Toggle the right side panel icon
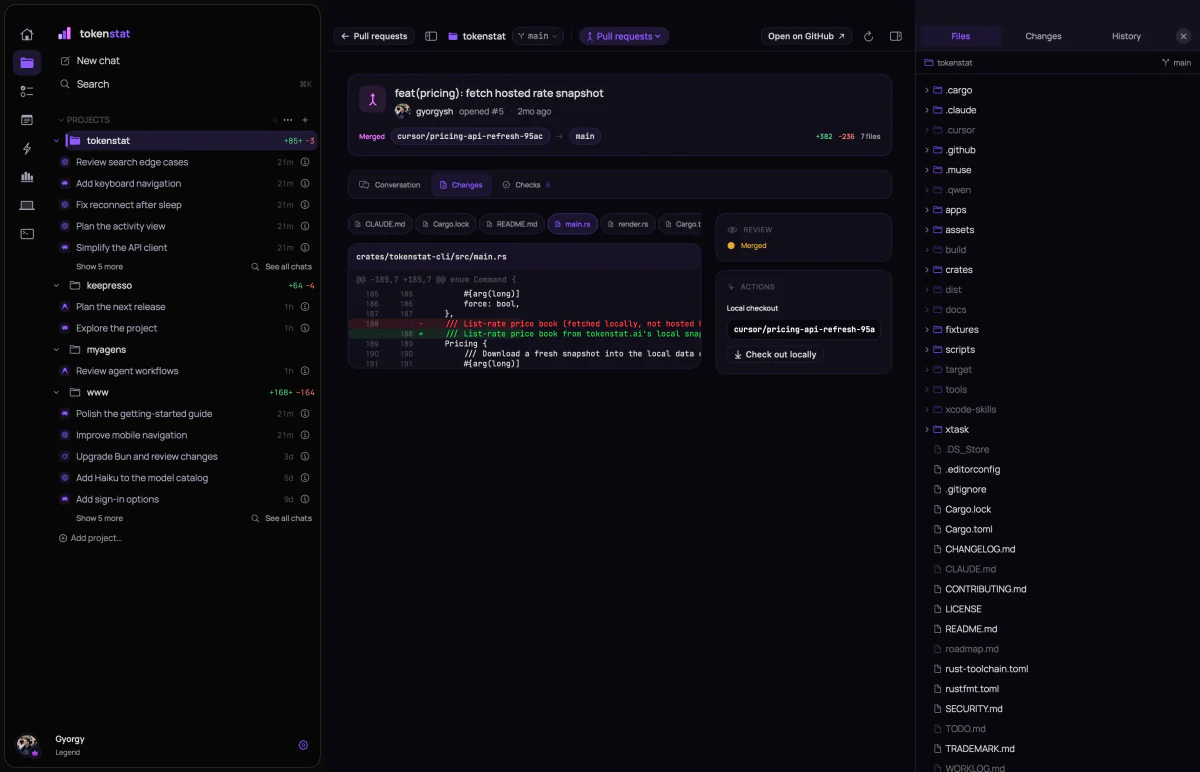 pos(896,36)
